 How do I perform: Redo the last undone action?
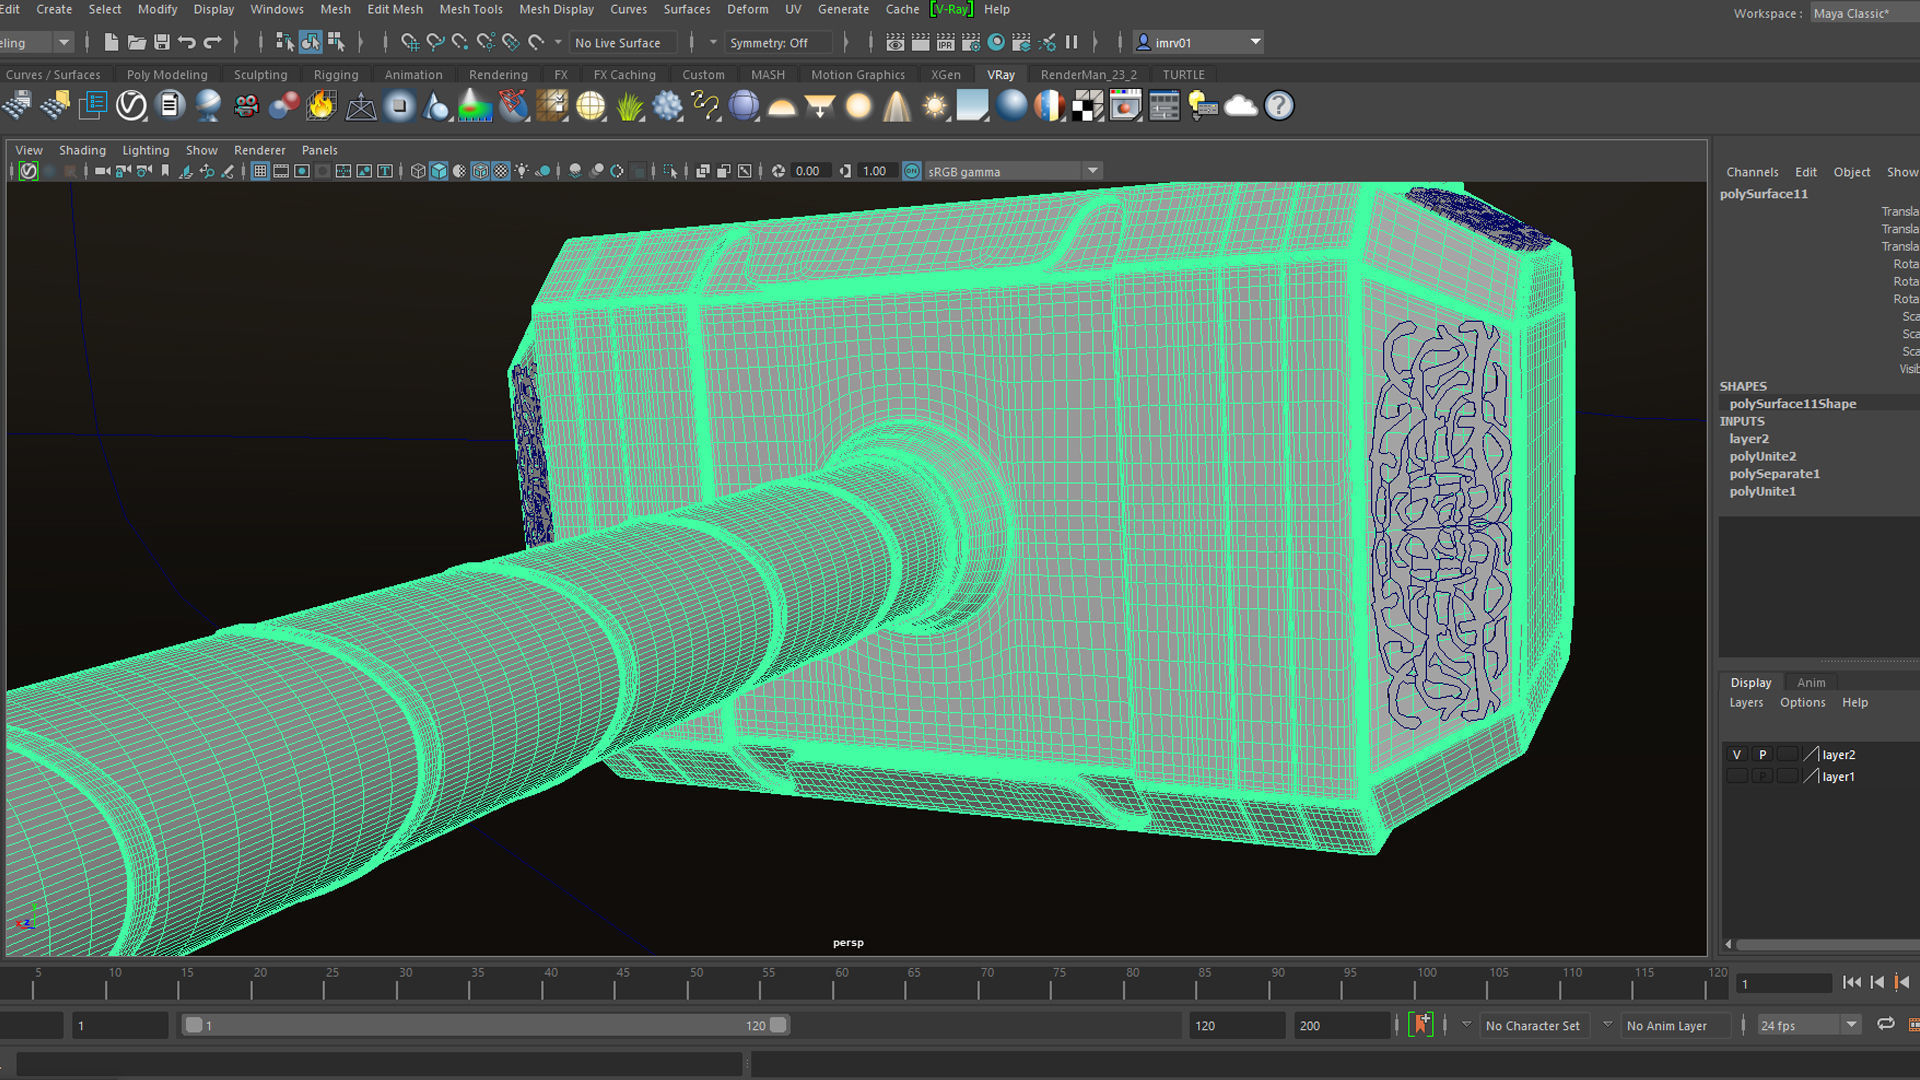tap(211, 42)
